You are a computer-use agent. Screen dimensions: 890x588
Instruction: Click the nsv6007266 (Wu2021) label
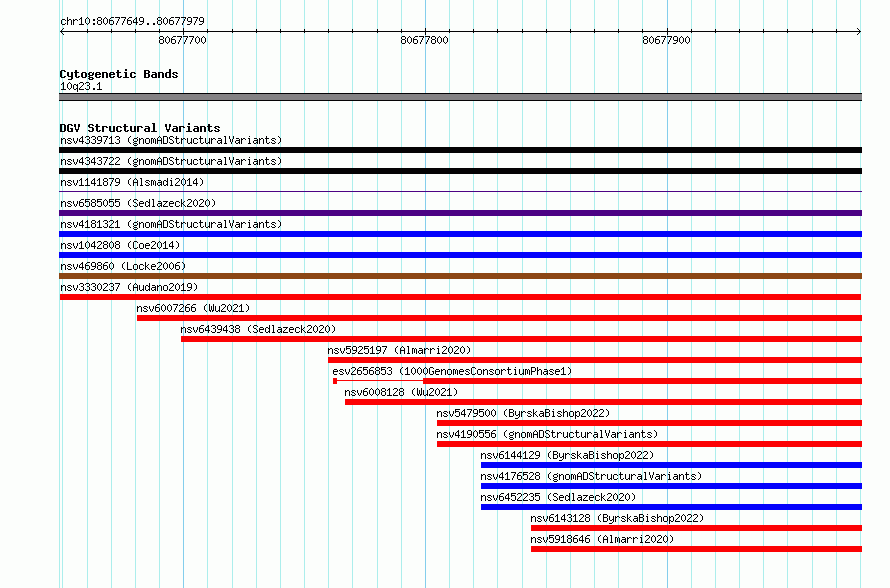click(x=193, y=308)
